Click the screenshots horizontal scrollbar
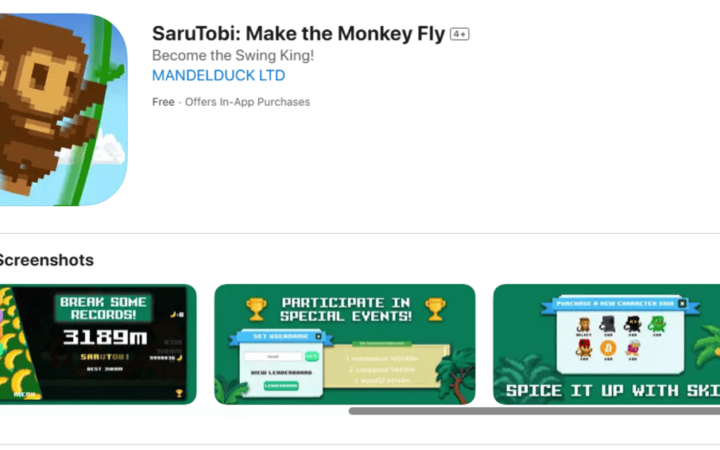 tap(534, 411)
